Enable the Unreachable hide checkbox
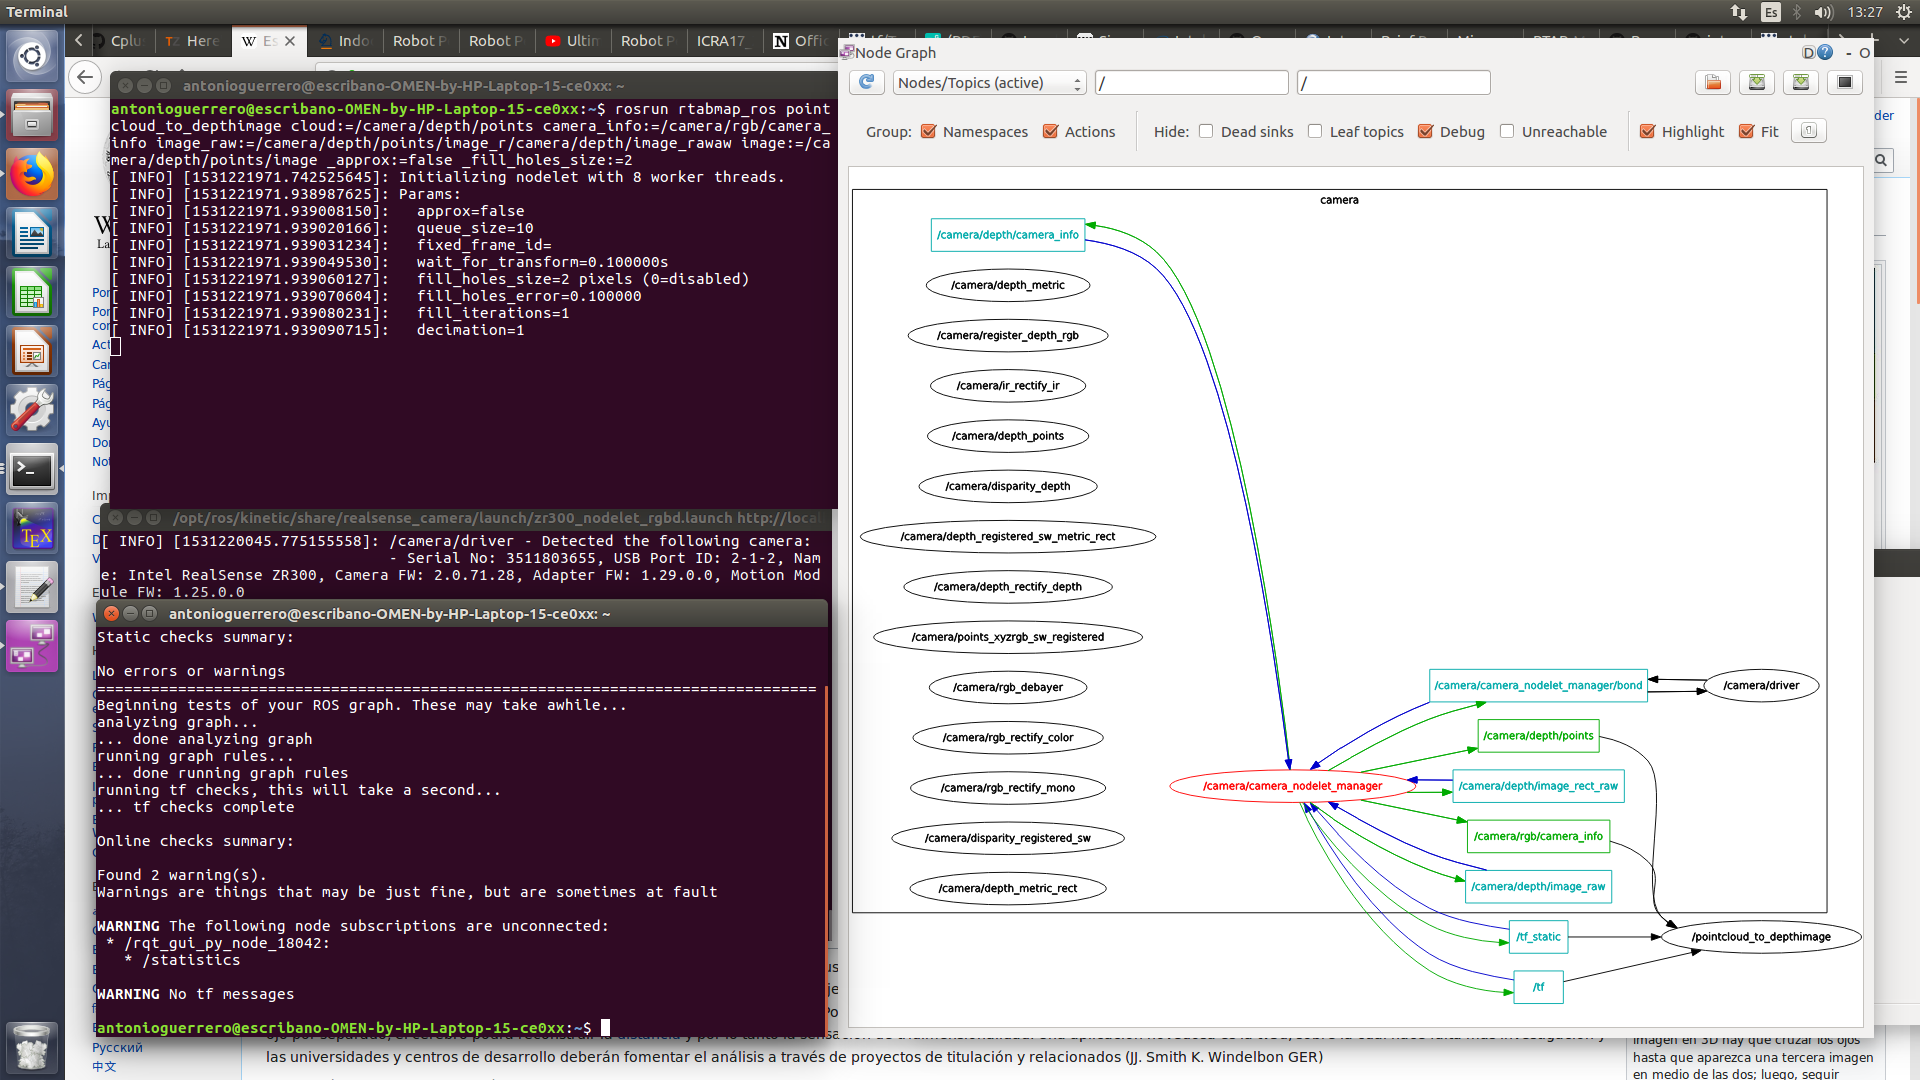The image size is (1920, 1080). pyautogui.click(x=1506, y=131)
